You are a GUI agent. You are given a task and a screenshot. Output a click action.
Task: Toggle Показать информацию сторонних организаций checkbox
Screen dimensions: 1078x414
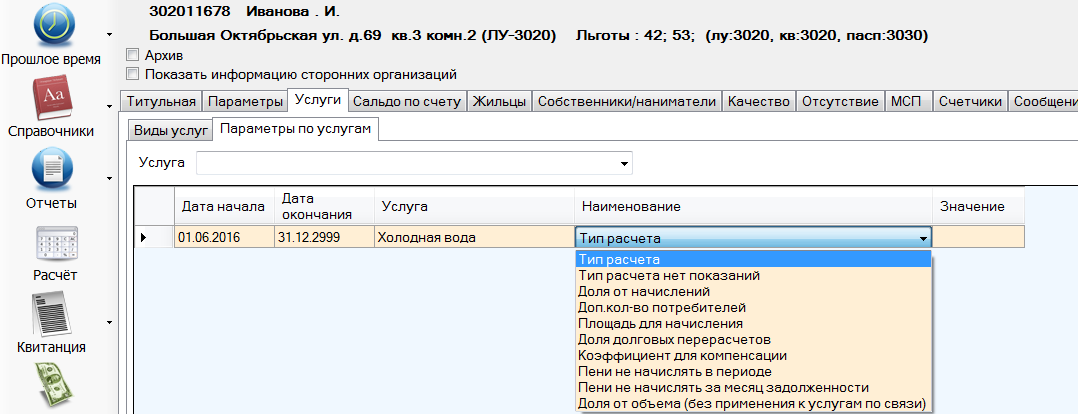[x=132, y=73]
